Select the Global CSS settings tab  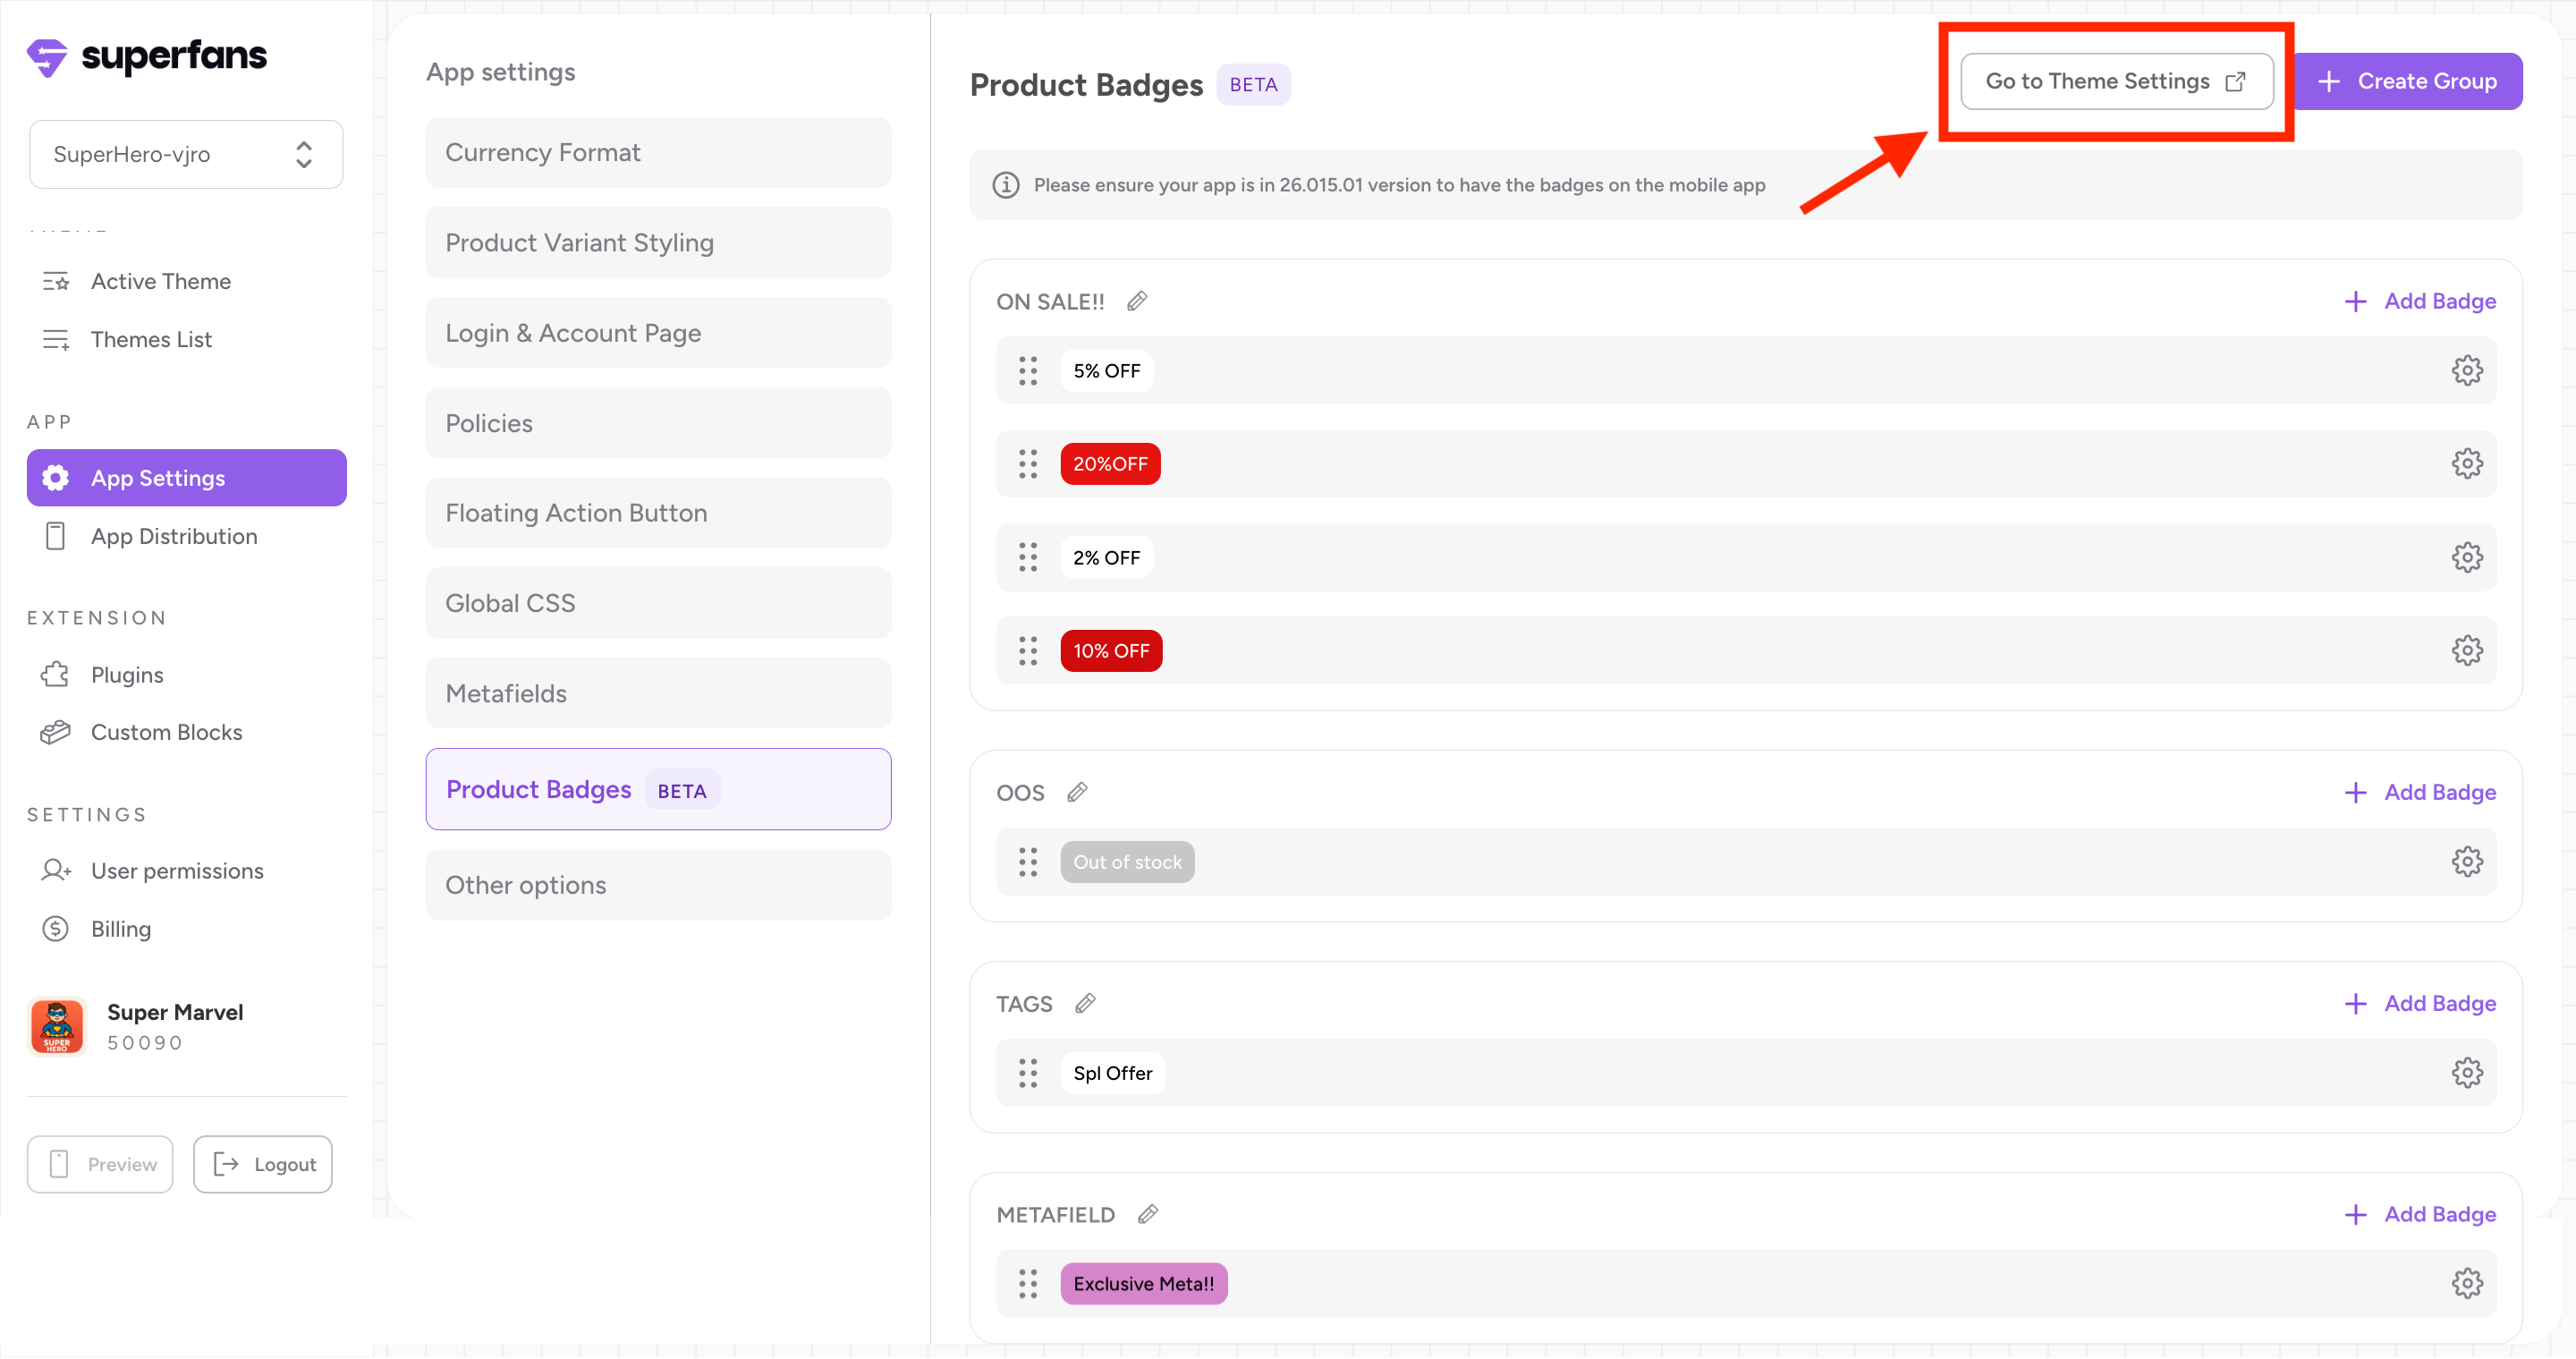coord(658,603)
